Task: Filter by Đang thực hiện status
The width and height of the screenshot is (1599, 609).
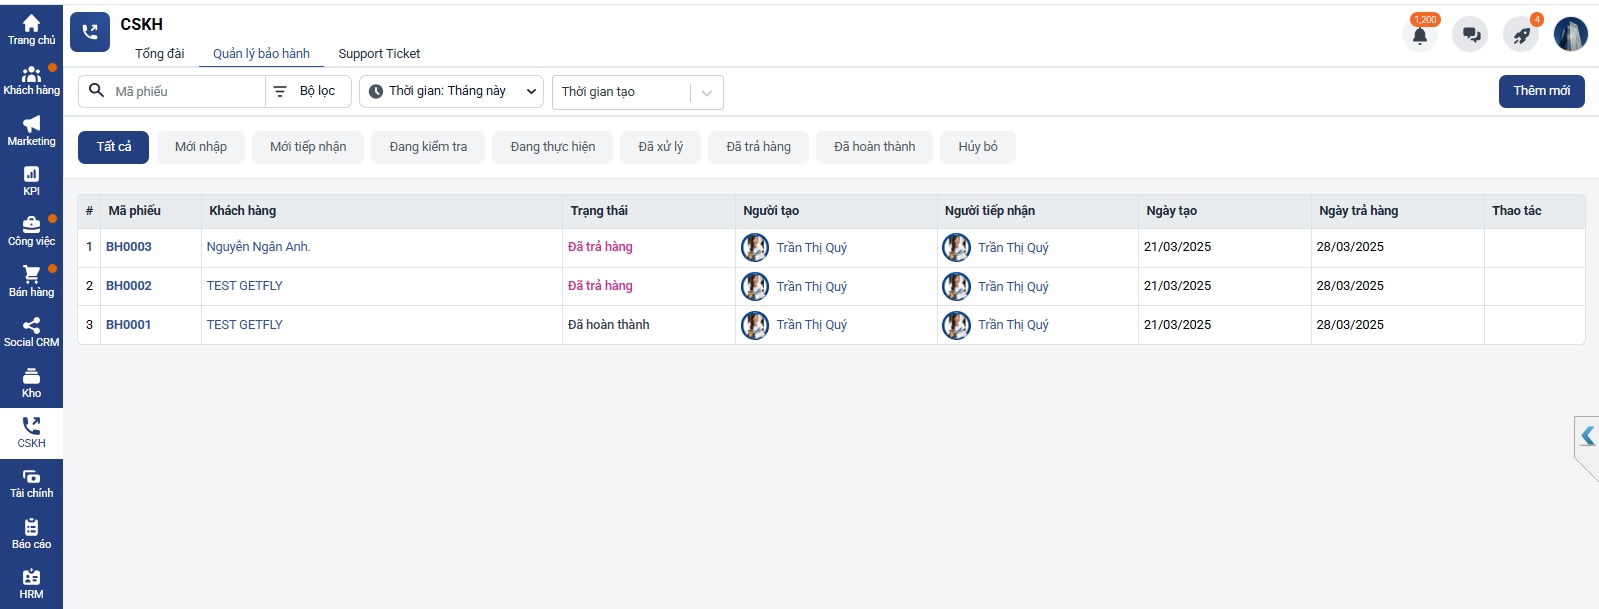Action: click(553, 147)
